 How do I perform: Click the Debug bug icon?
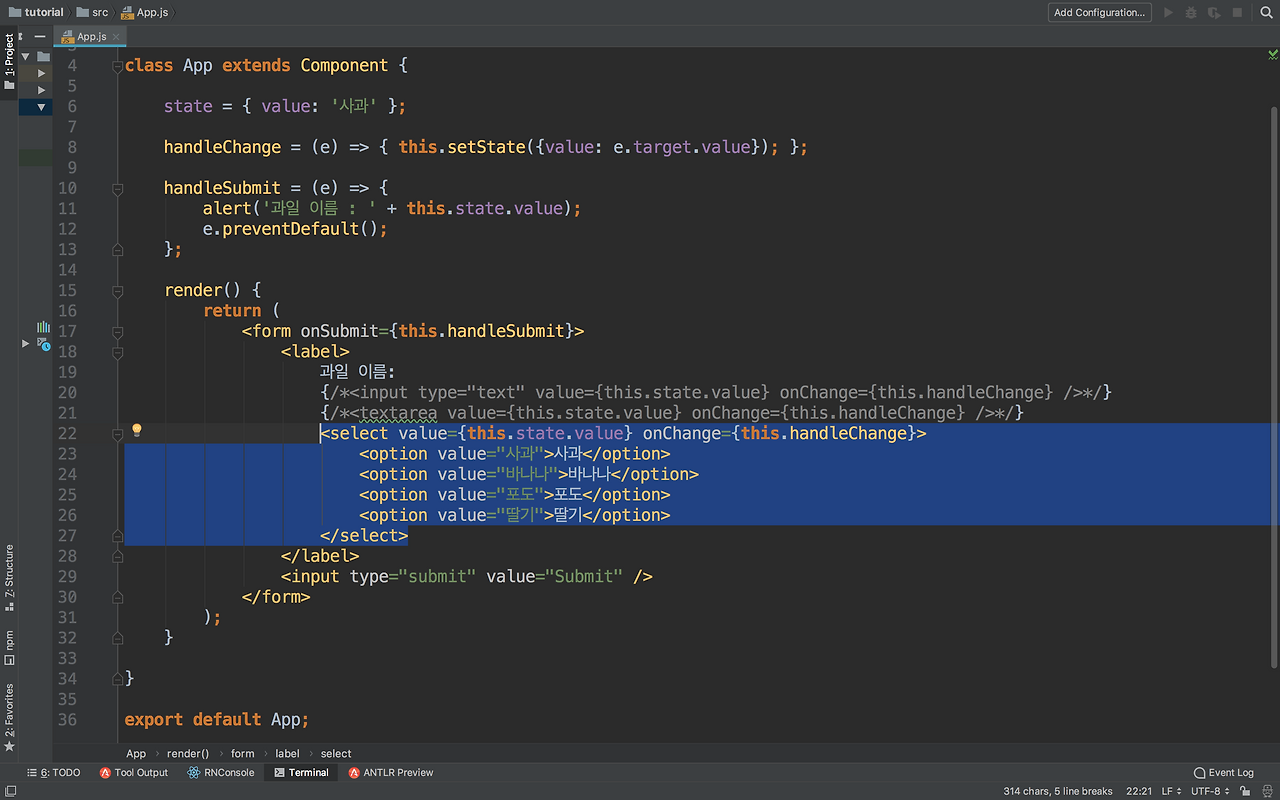tap(1191, 13)
